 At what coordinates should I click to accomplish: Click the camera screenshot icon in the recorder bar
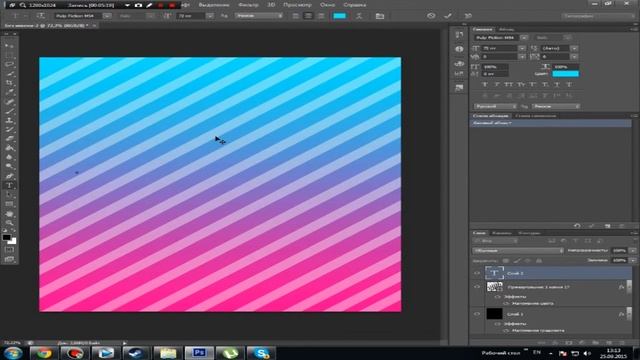(138, 5)
